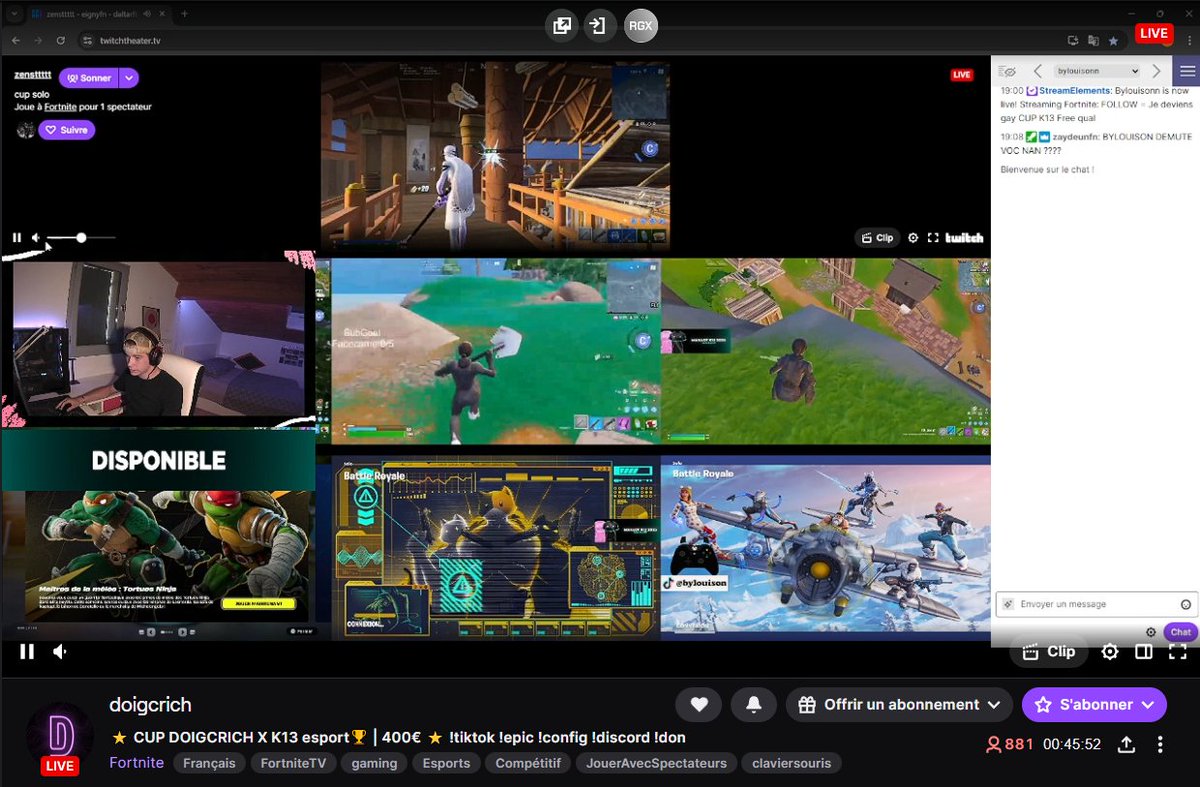The image size is (1200, 787).
Task: Mute the main doigcrich stream
Action: click(x=60, y=652)
